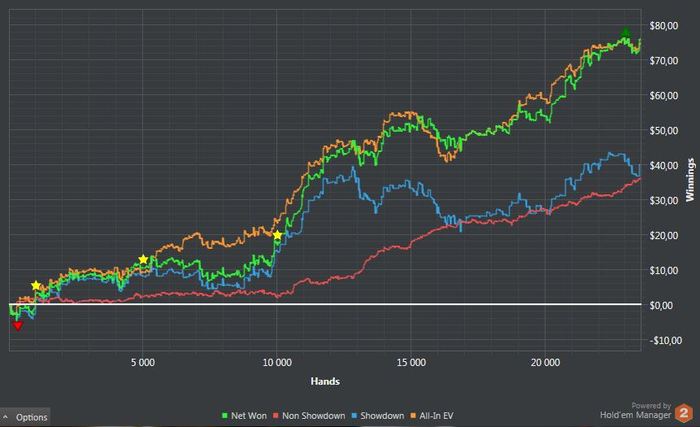Click the 10 000 hands axis label

tap(277, 363)
